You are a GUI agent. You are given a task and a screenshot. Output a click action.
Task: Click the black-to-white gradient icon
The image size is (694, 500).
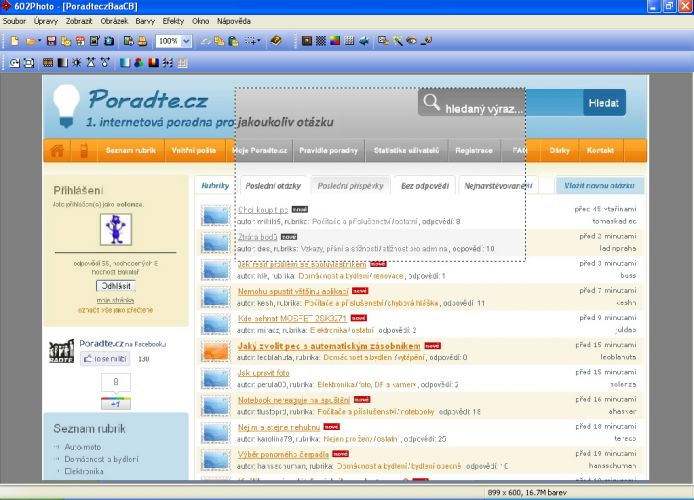click(62, 63)
